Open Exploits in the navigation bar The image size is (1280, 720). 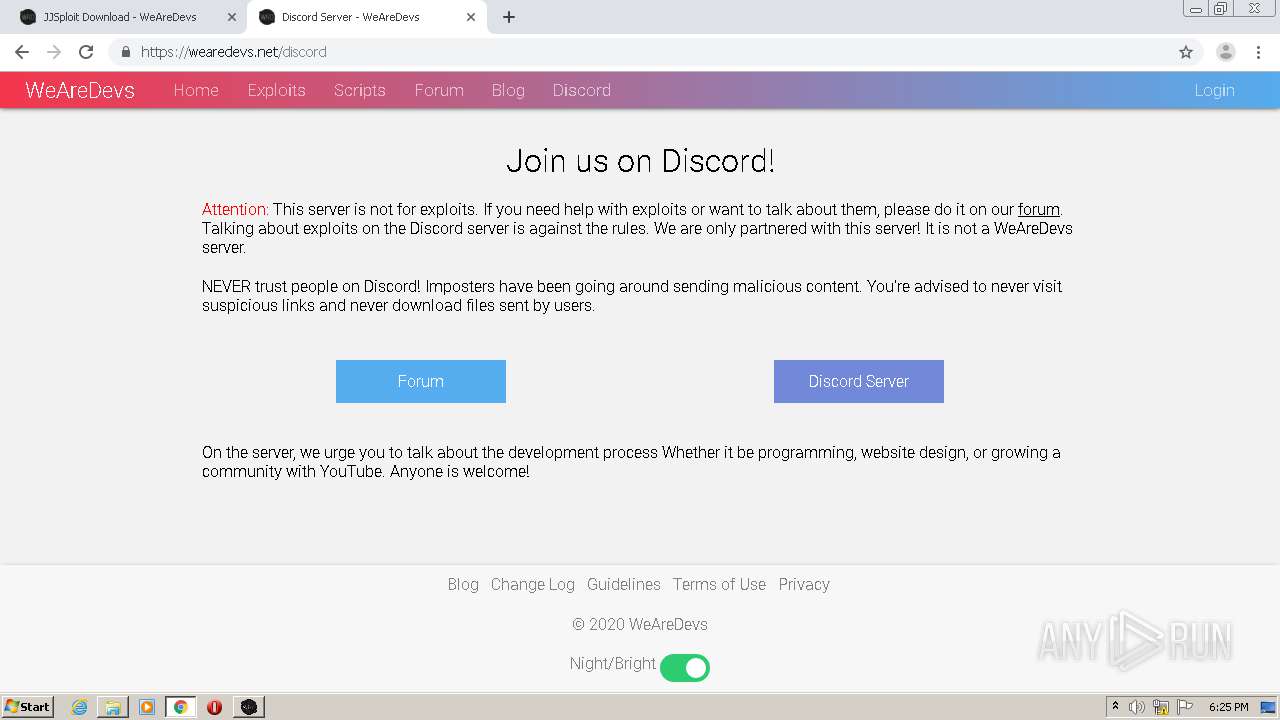pos(276,90)
